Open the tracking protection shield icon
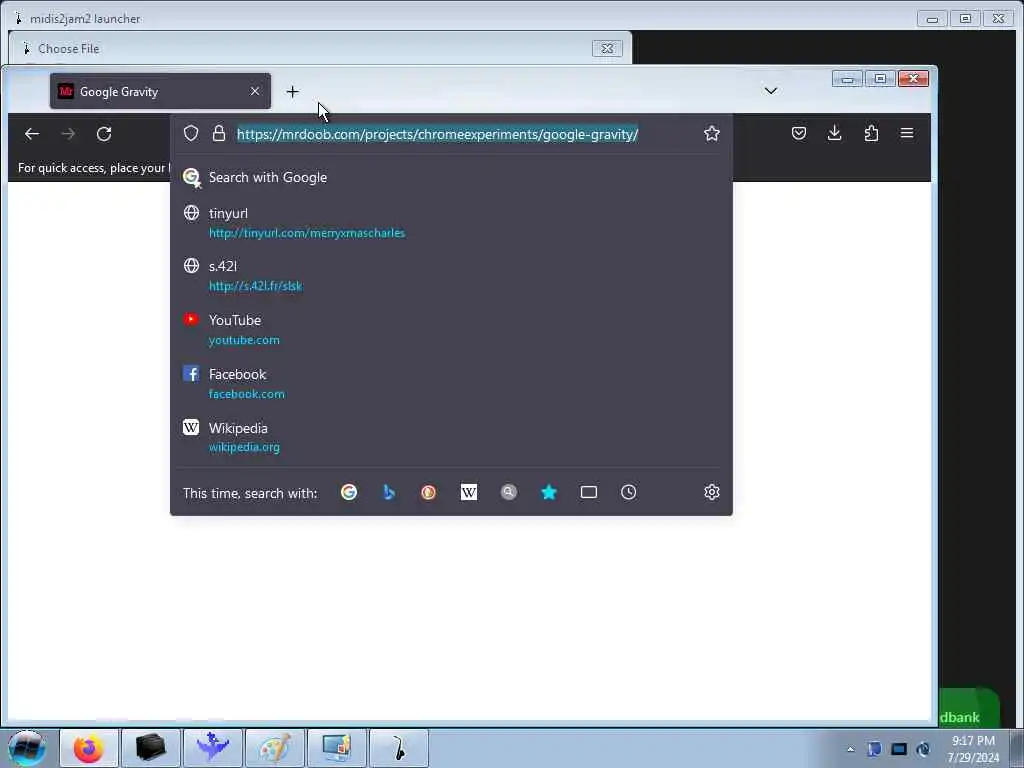 191,133
